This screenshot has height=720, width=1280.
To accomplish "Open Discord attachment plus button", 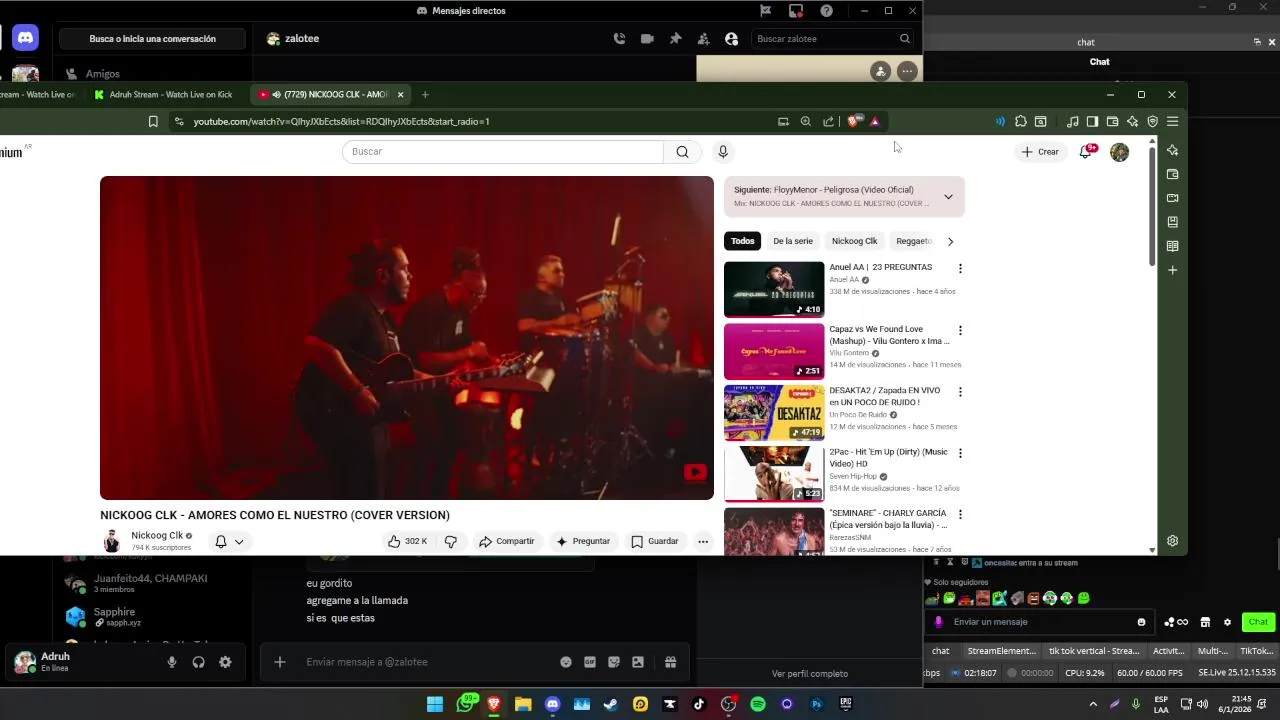I will 280,662.
